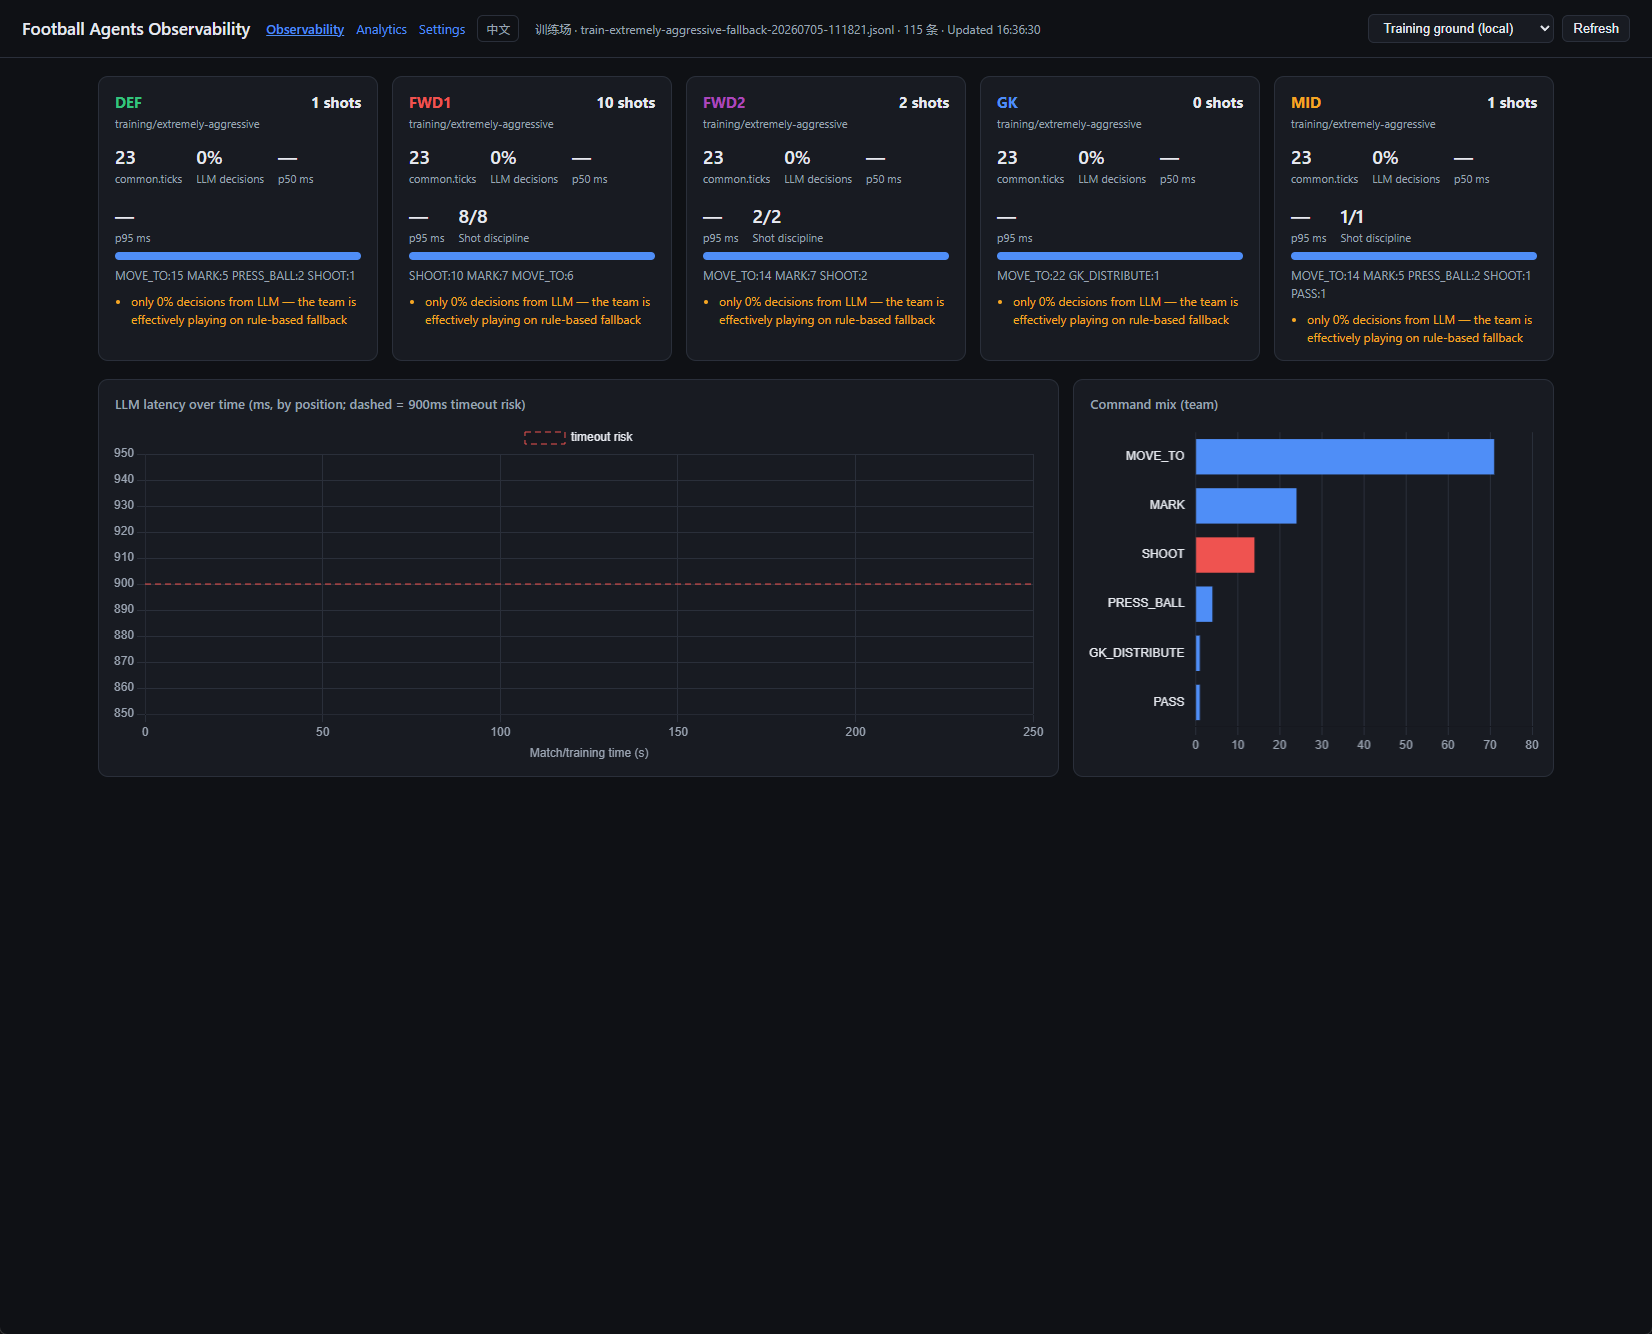This screenshot has height=1334, width=1652.
Task: Select the MID position card title
Action: coord(1306,103)
